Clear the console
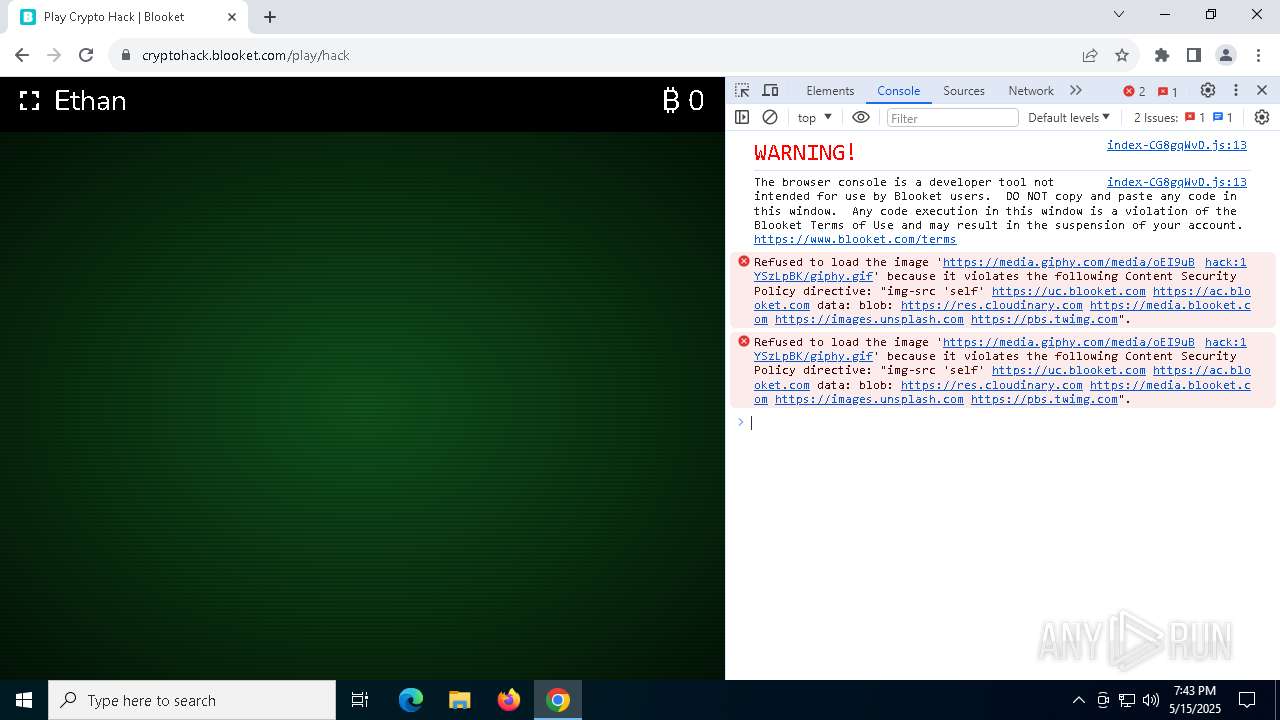 (x=770, y=117)
